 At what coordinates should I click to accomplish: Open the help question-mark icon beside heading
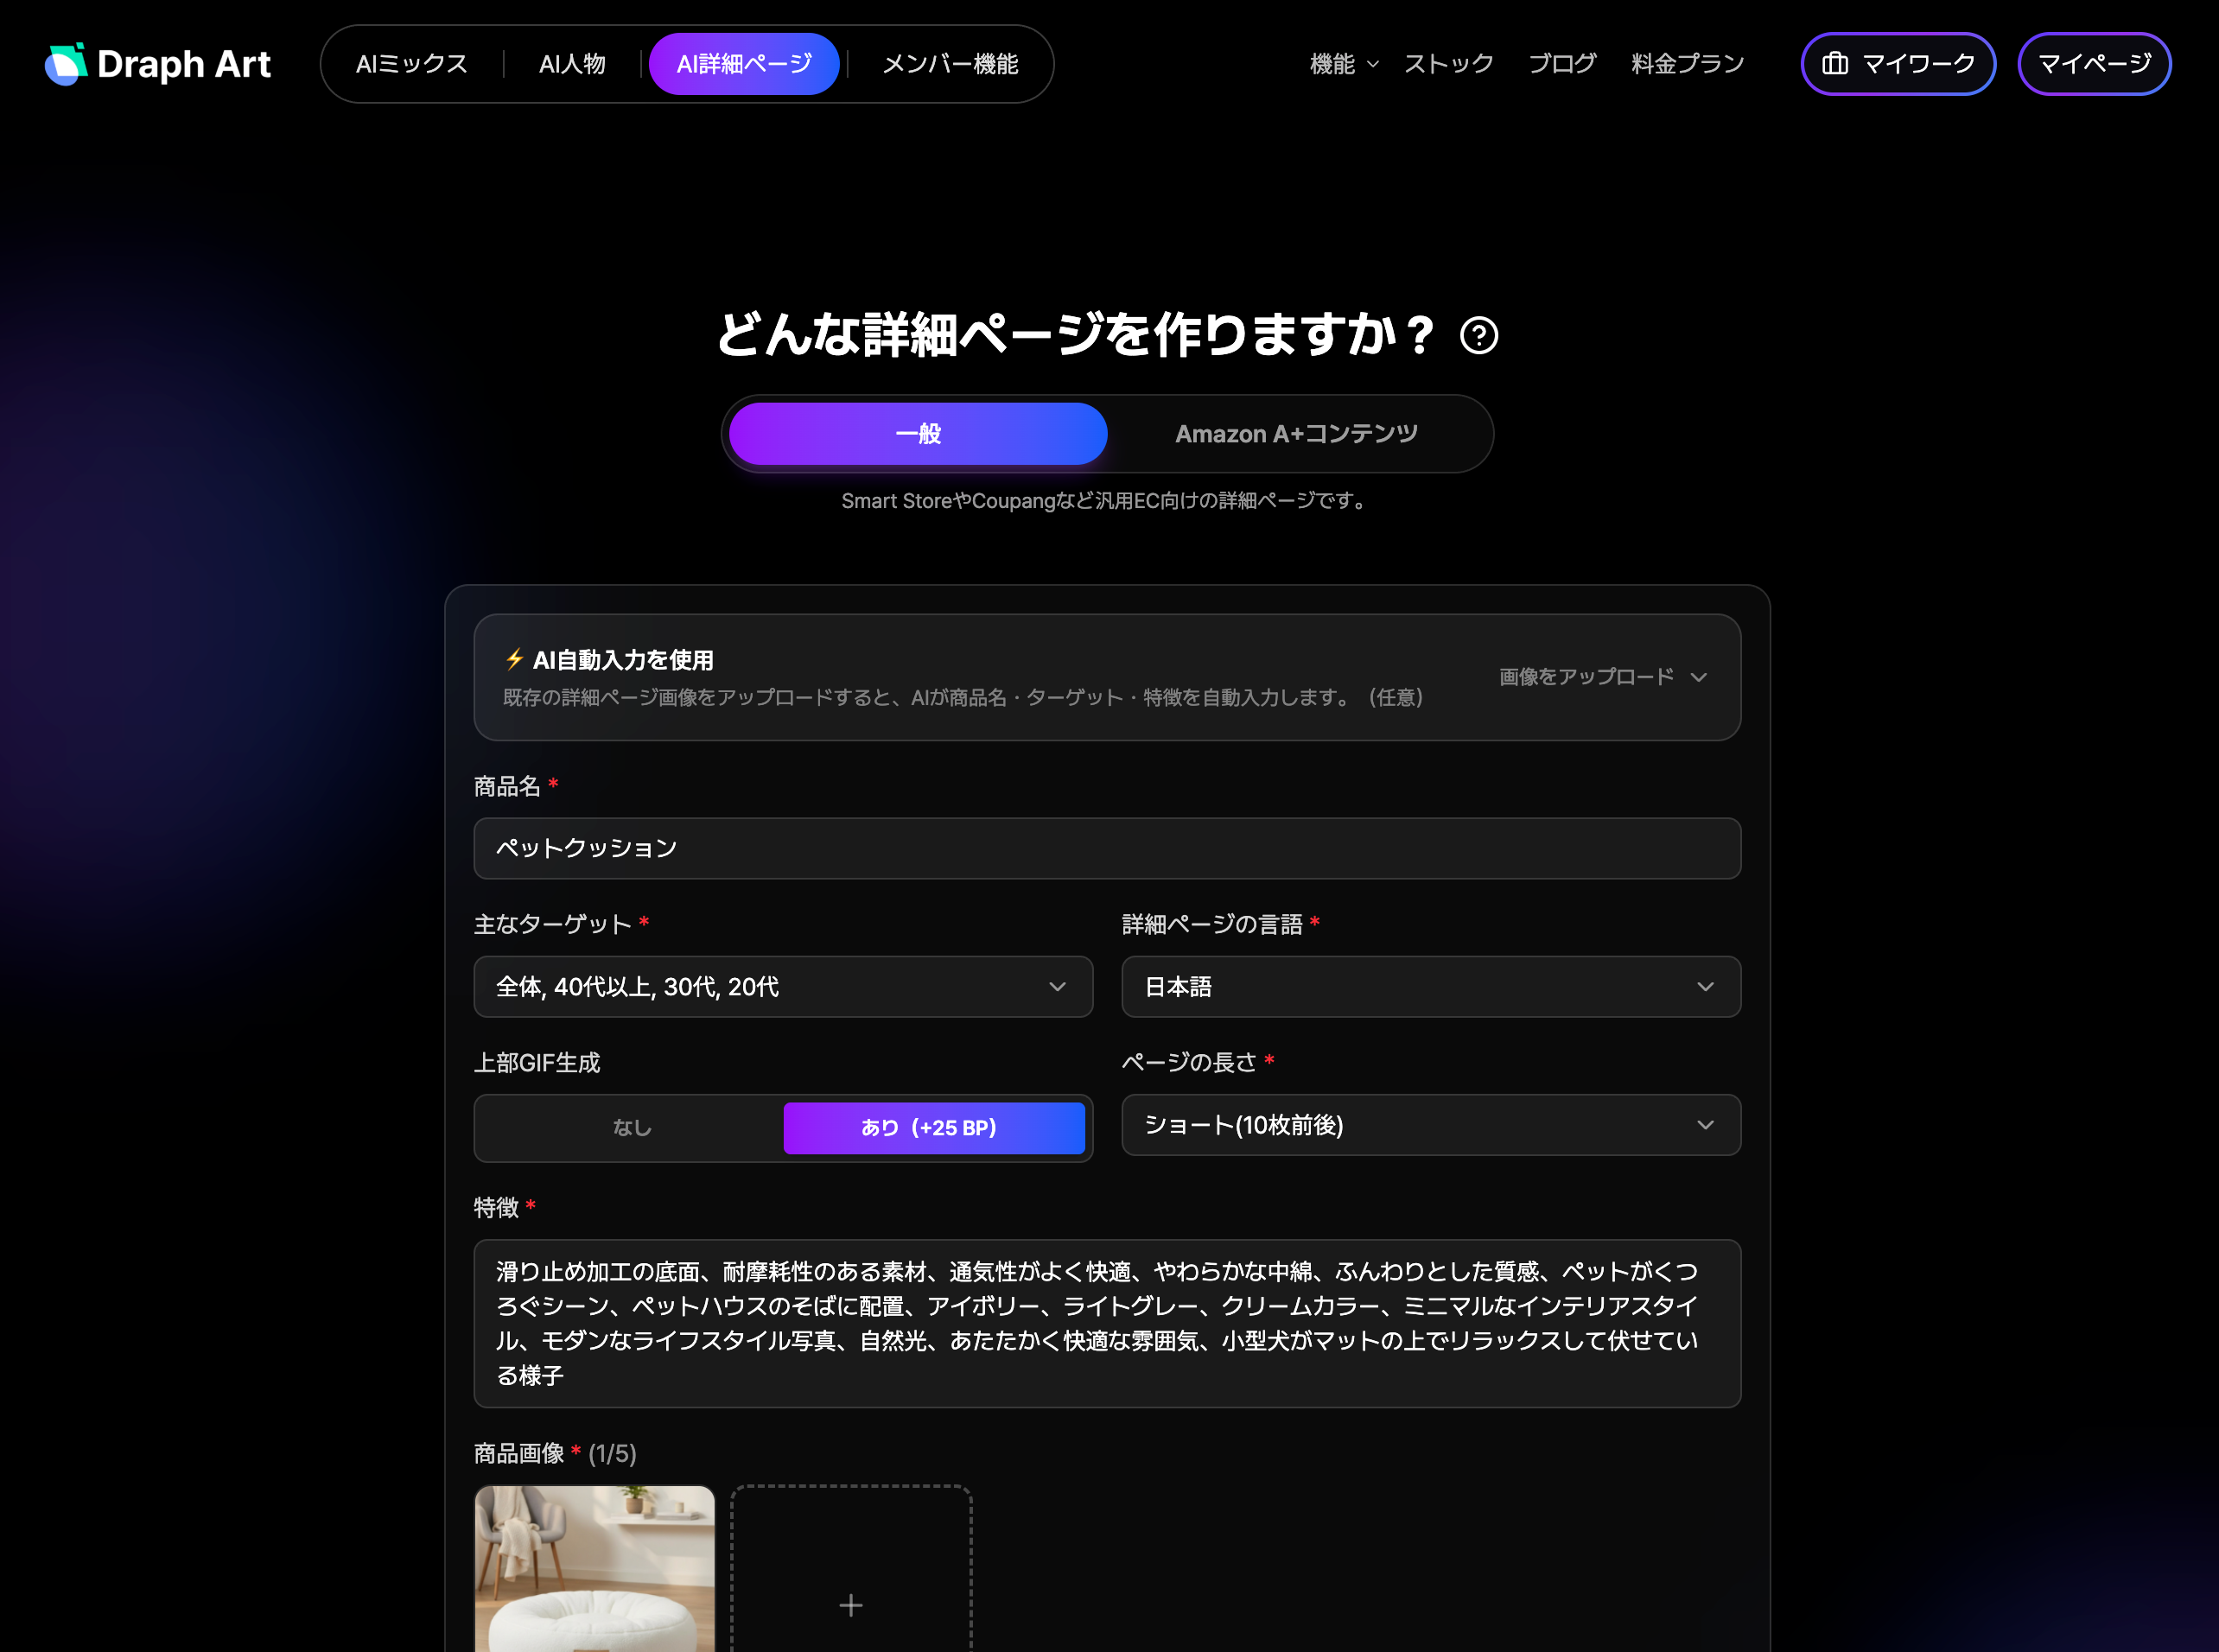pyautogui.click(x=1479, y=335)
